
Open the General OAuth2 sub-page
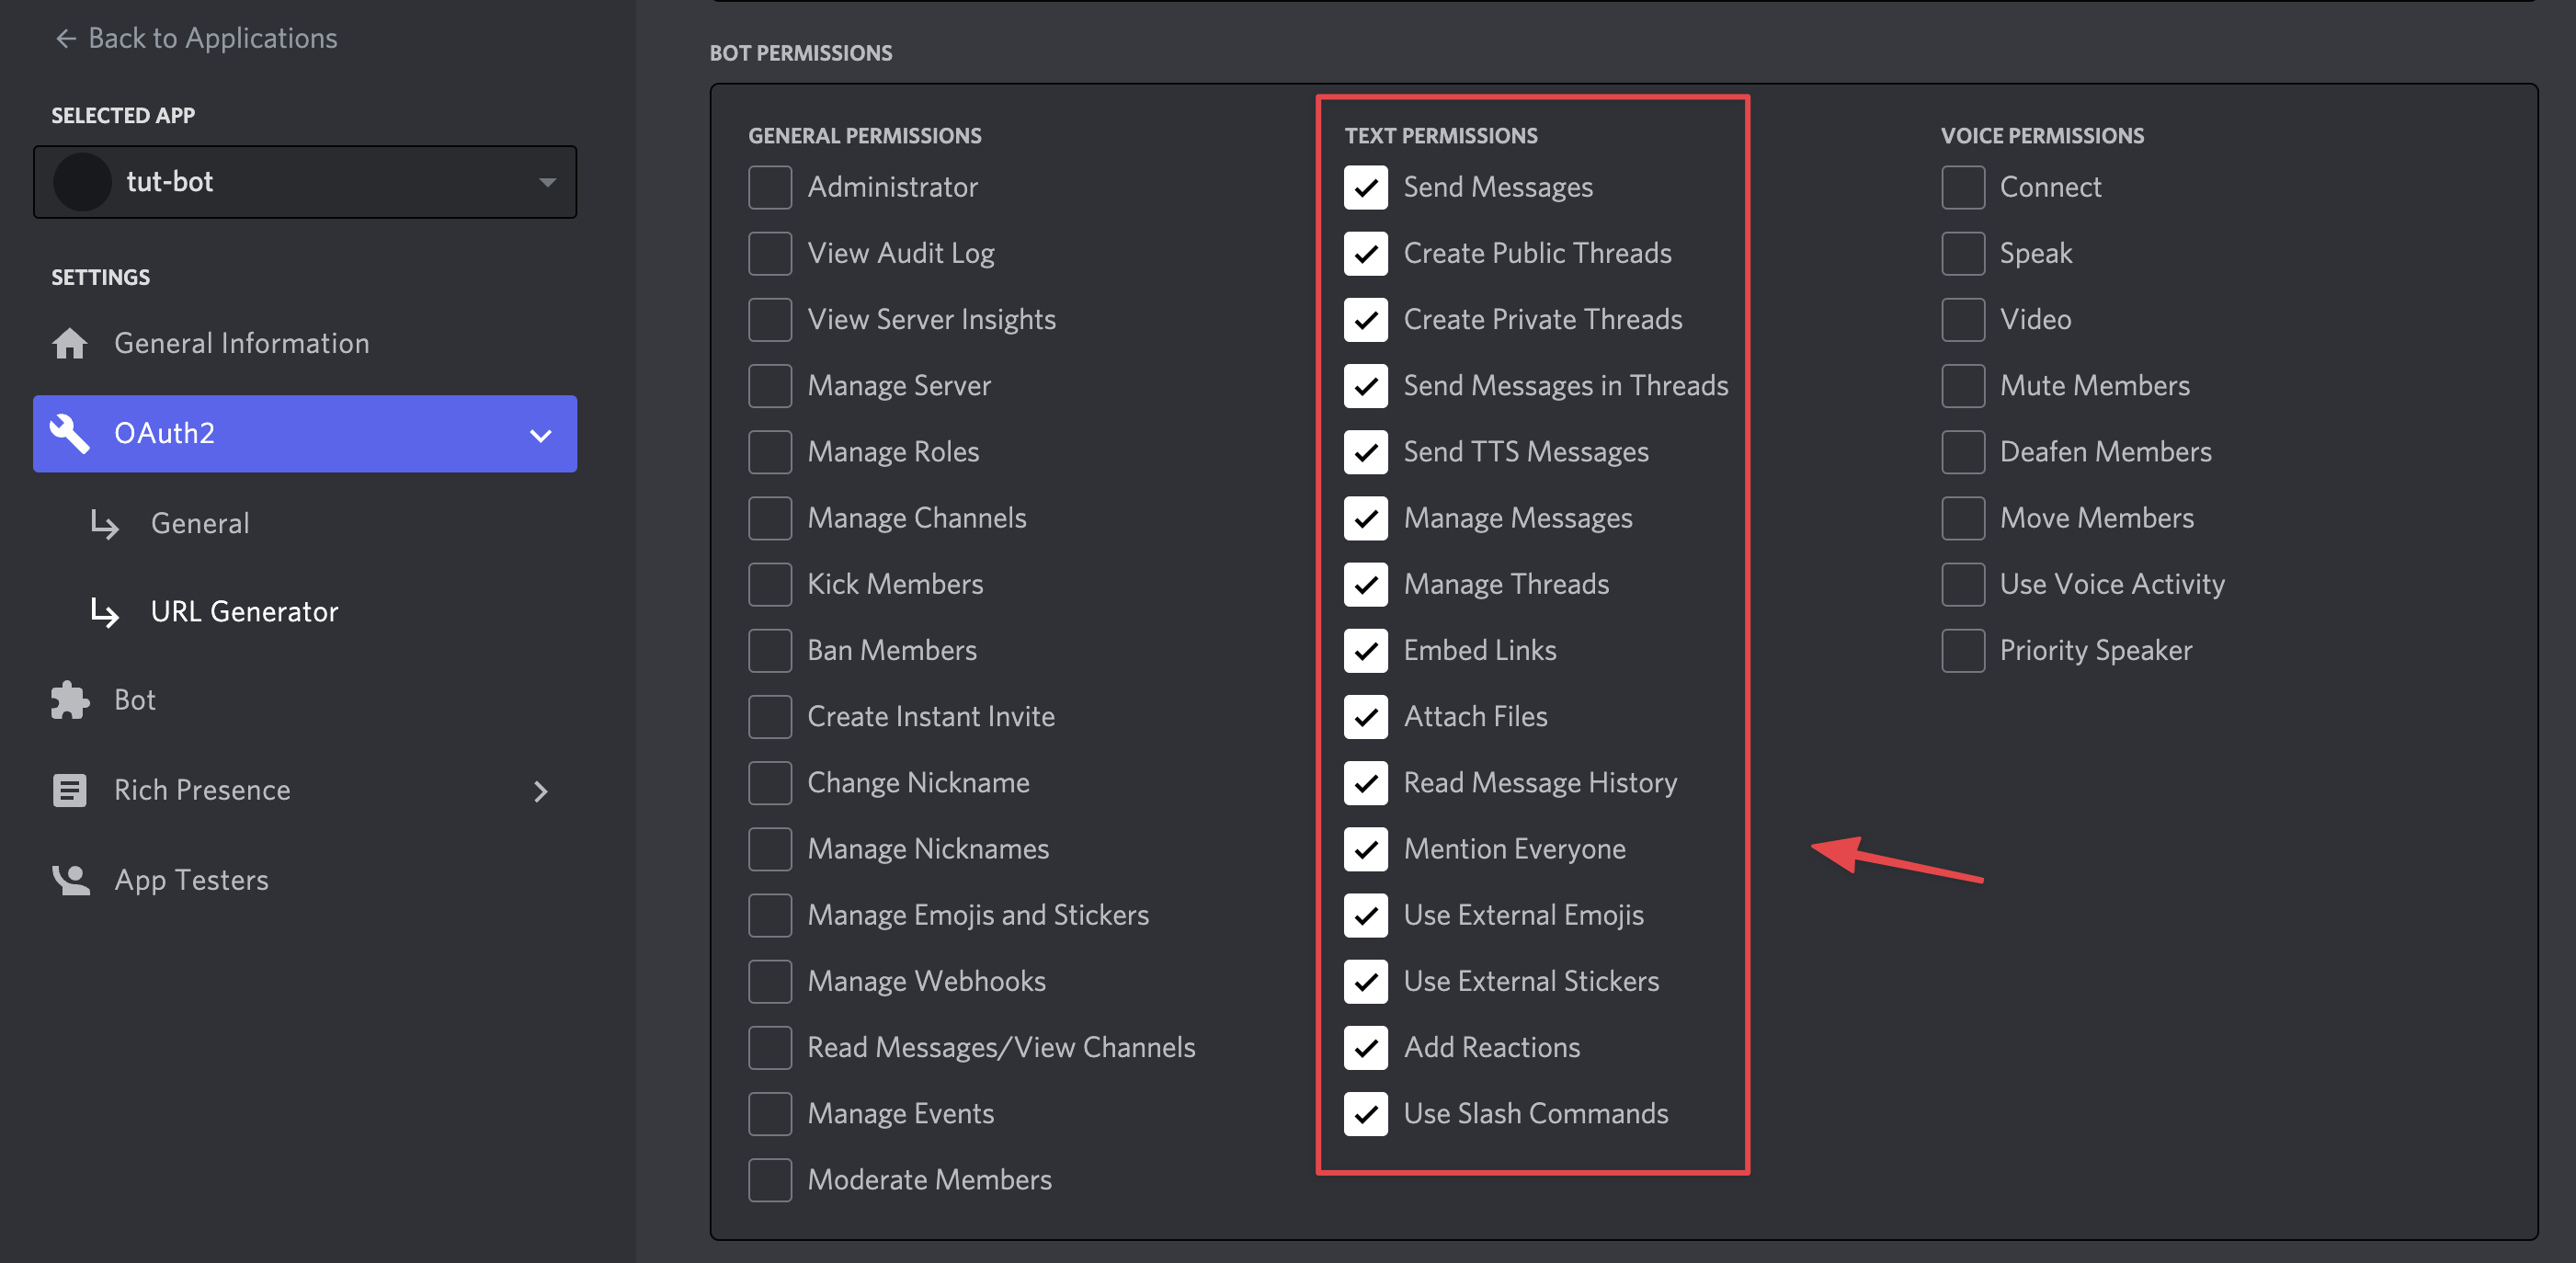pos(200,523)
